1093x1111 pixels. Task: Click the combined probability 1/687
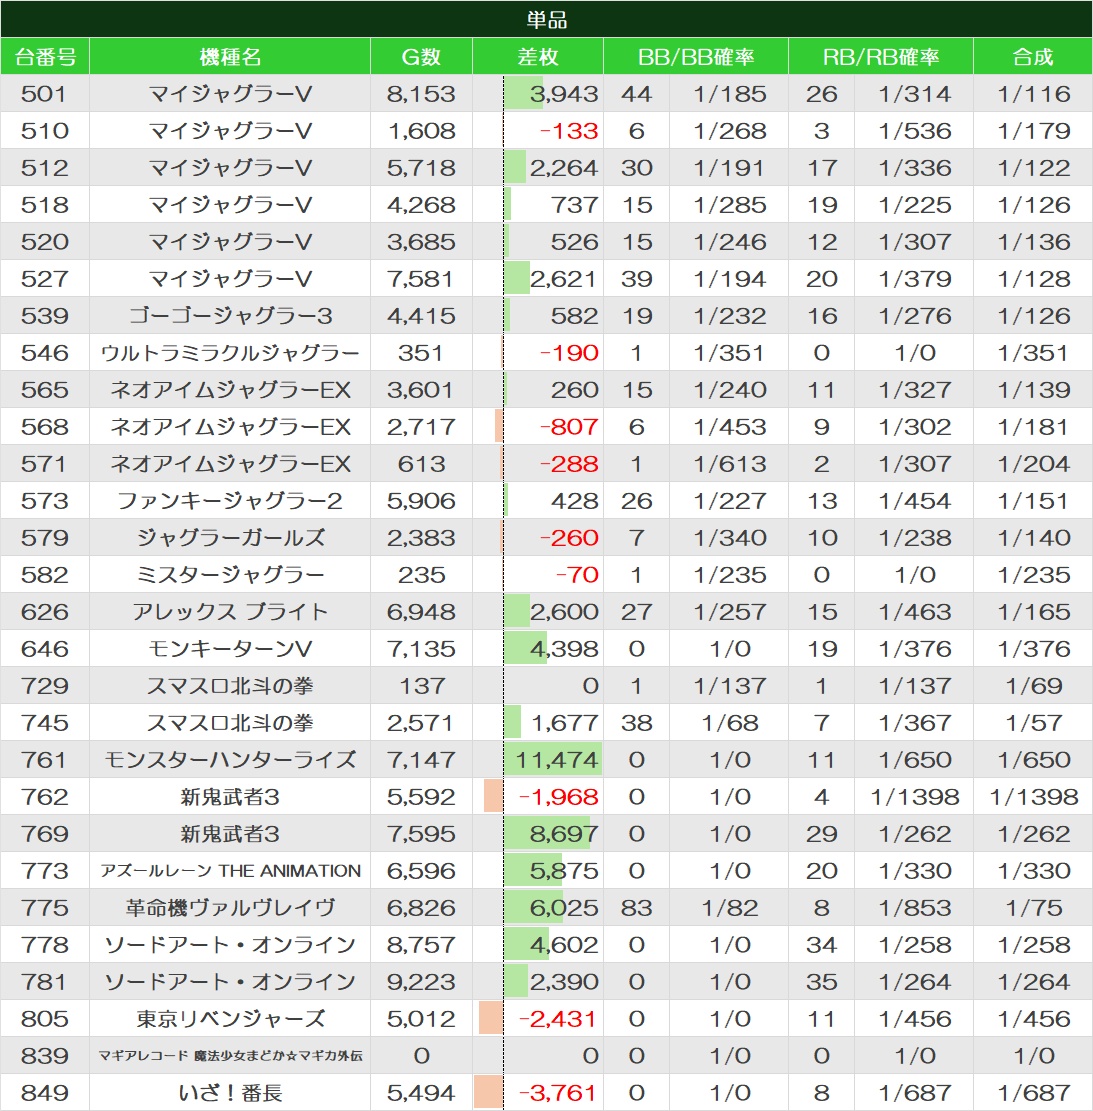point(1033,1093)
